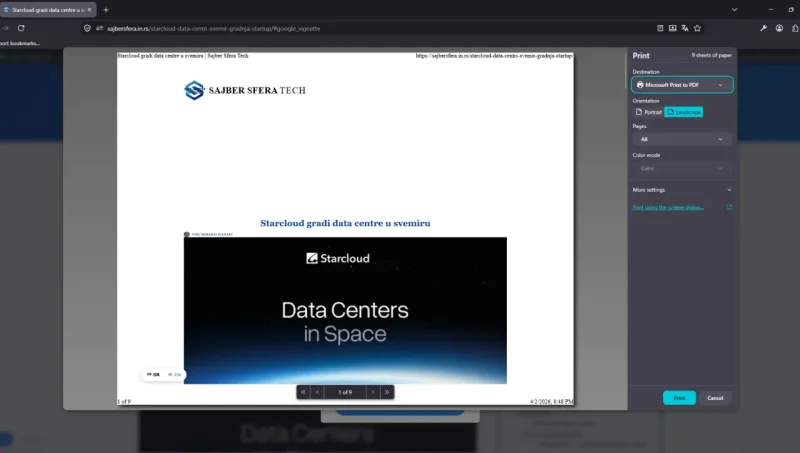The width and height of the screenshot is (800, 453).
Task: Click the page number field 1 of 9
Action: coord(345,392)
